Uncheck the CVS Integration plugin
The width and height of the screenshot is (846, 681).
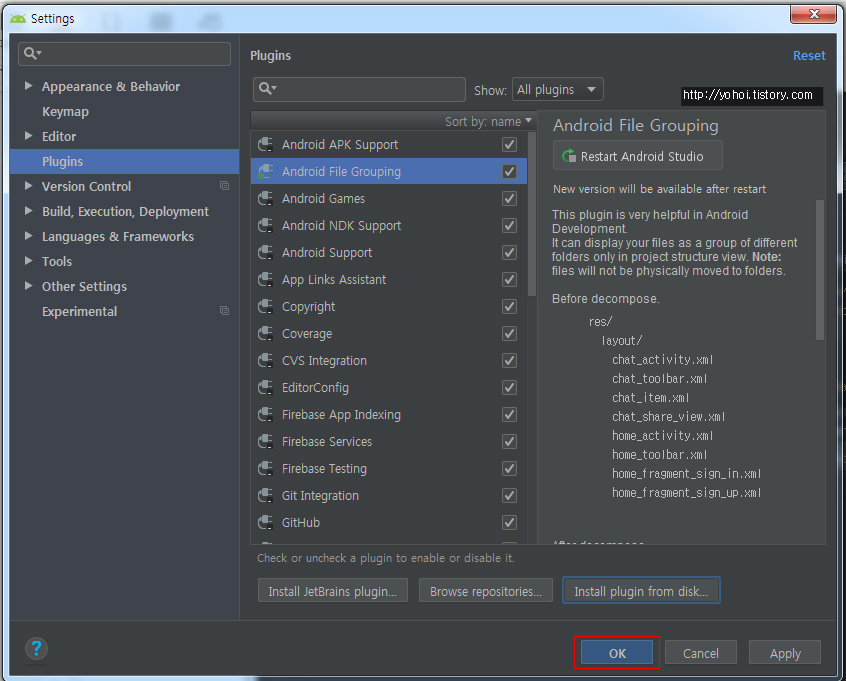pyautogui.click(x=509, y=360)
